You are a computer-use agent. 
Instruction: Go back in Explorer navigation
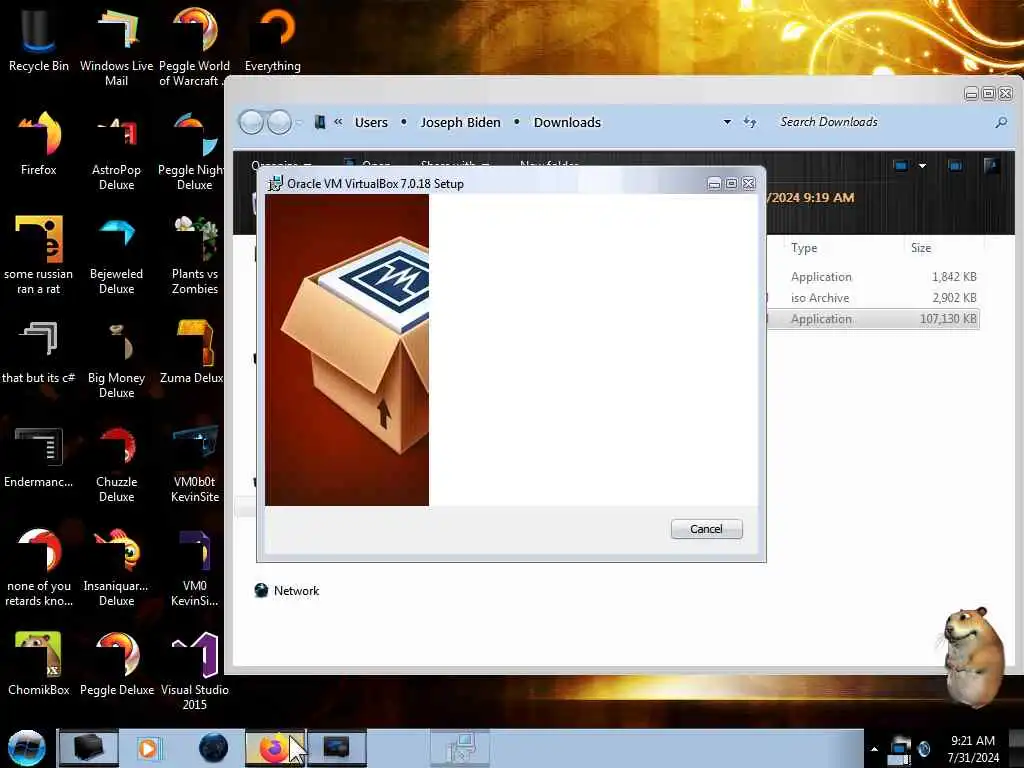point(251,122)
